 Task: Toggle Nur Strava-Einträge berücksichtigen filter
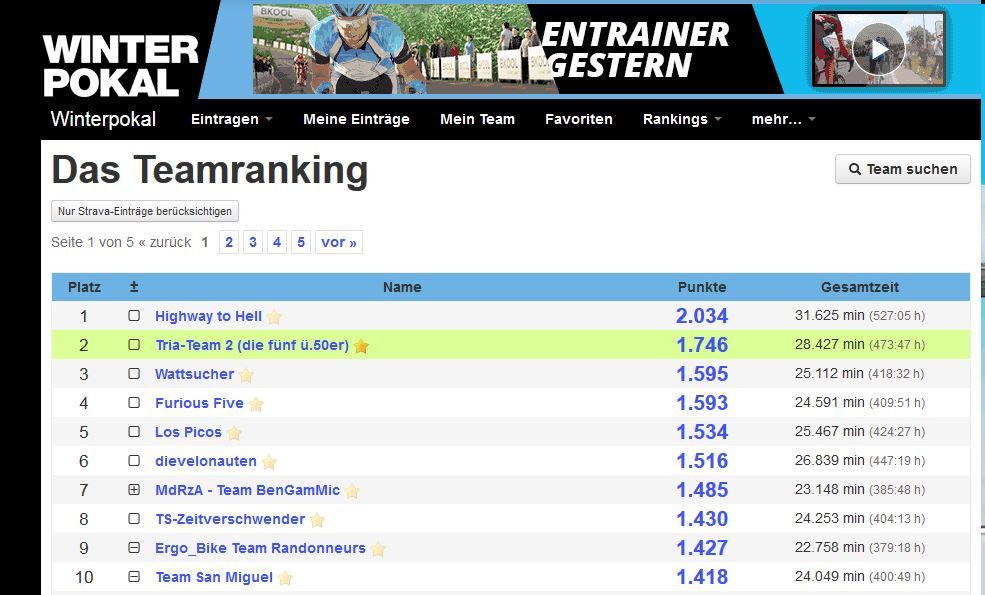pos(145,211)
